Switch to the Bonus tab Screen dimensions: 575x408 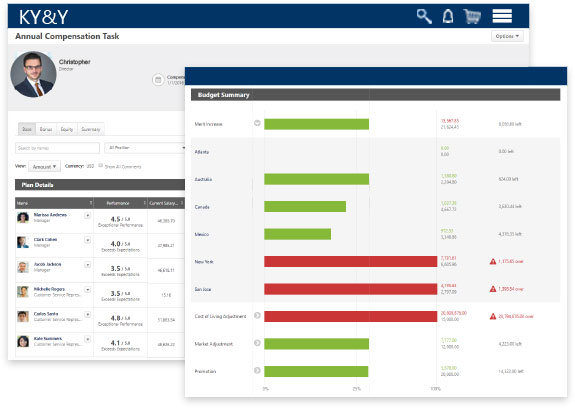pos(46,129)
